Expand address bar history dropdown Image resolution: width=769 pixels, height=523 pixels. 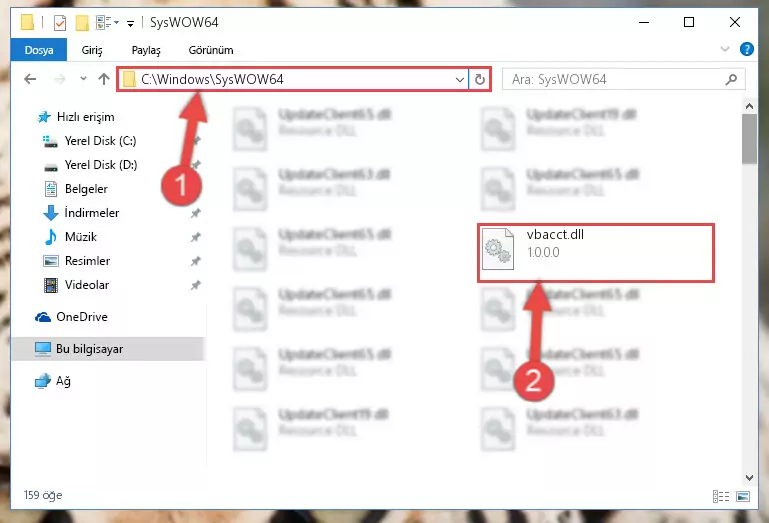(x=460, y=79)
